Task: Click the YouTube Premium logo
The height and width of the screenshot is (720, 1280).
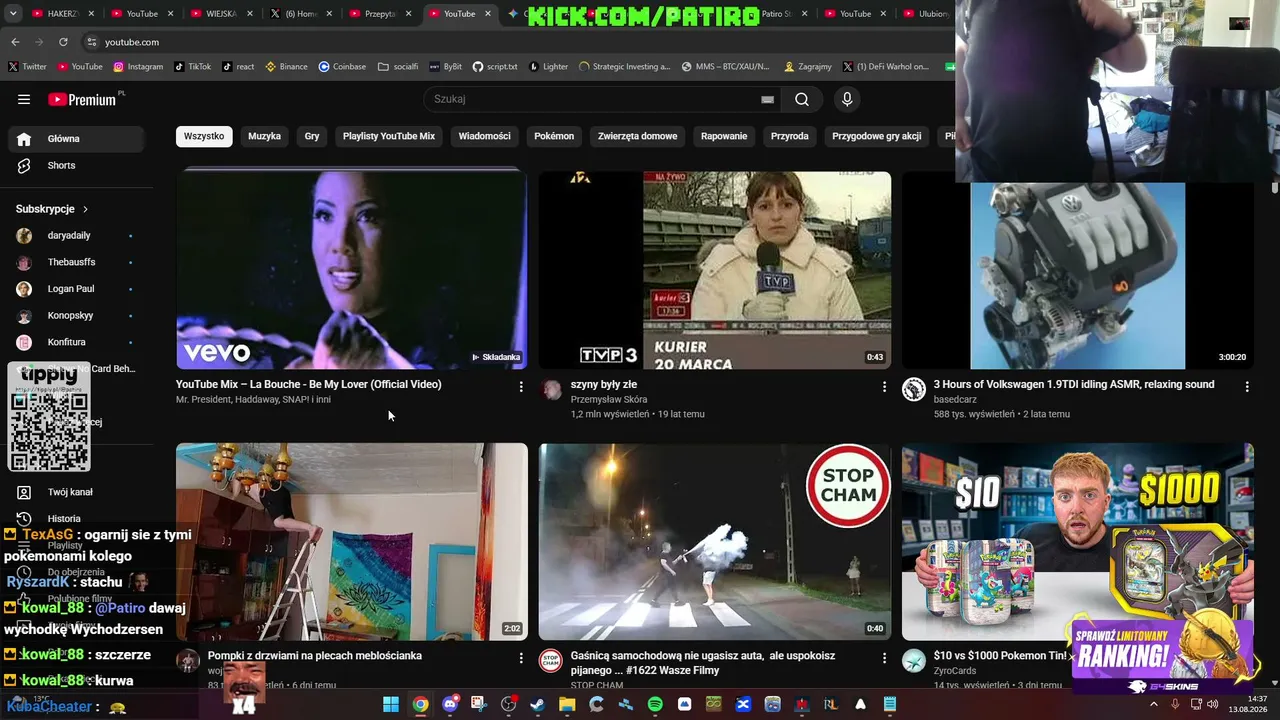Action: 82,99
